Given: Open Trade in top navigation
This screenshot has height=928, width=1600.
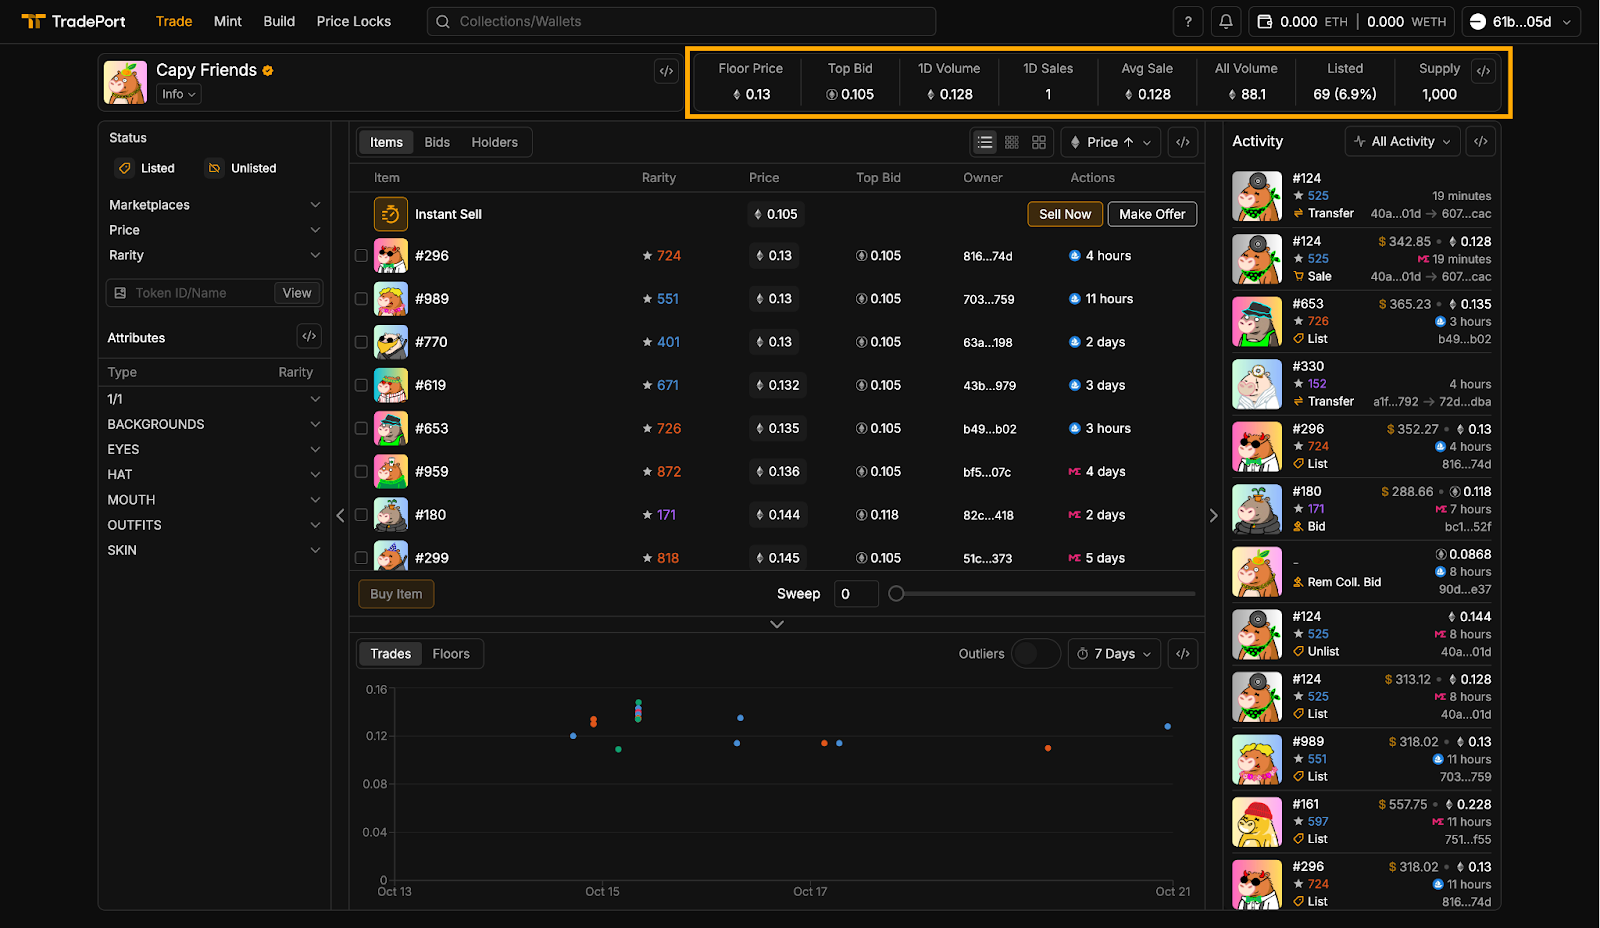Looking at the screenshot, I should pyautogui.click(x=174, y=21).
